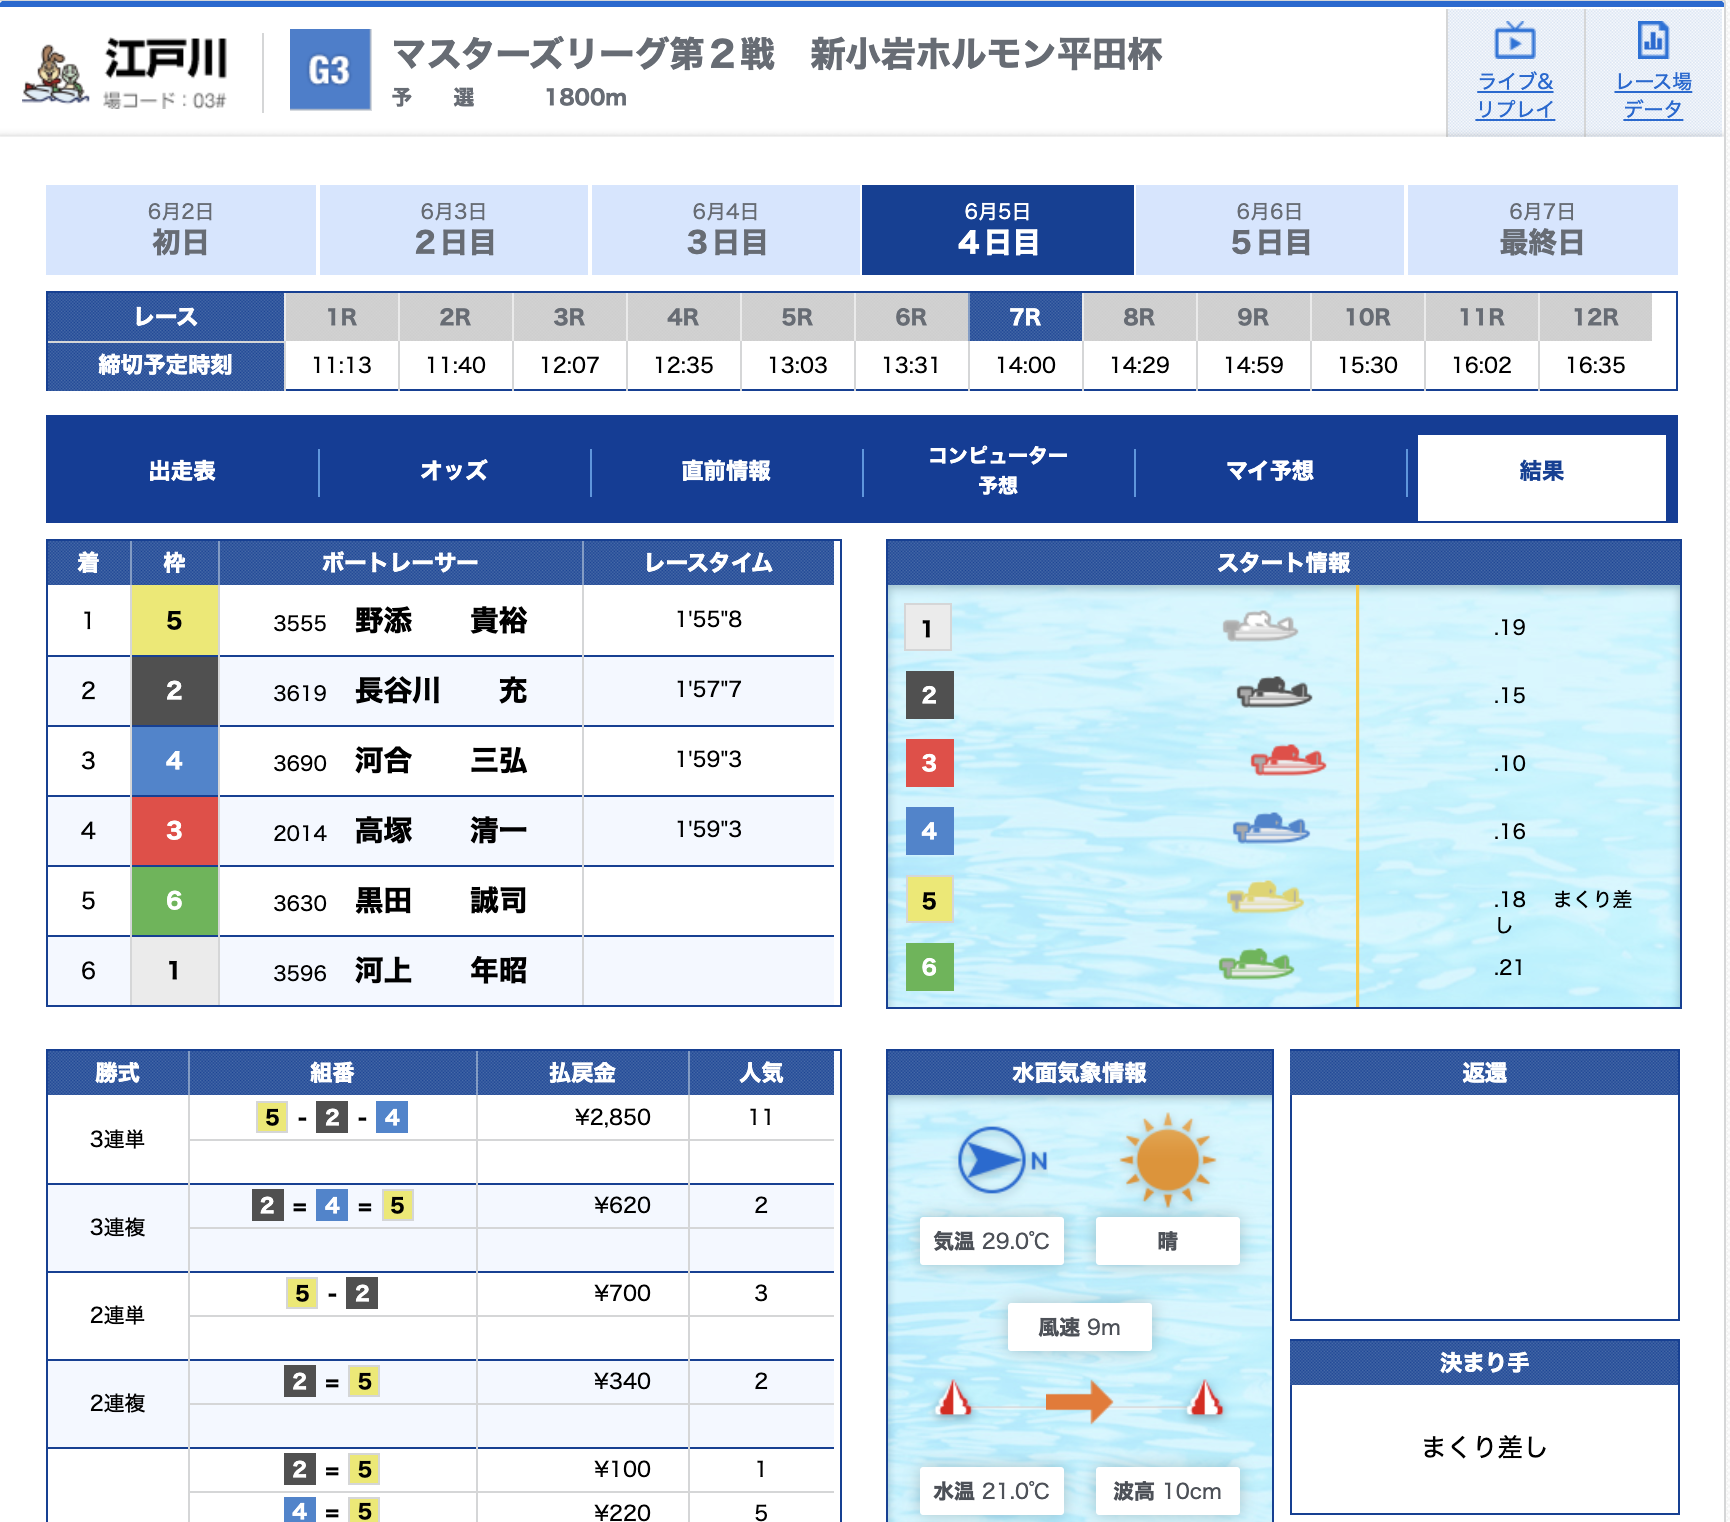Click the yellow boat 5 icon in start info
Viewport: 1730px width, 1522px height.
1265,897
